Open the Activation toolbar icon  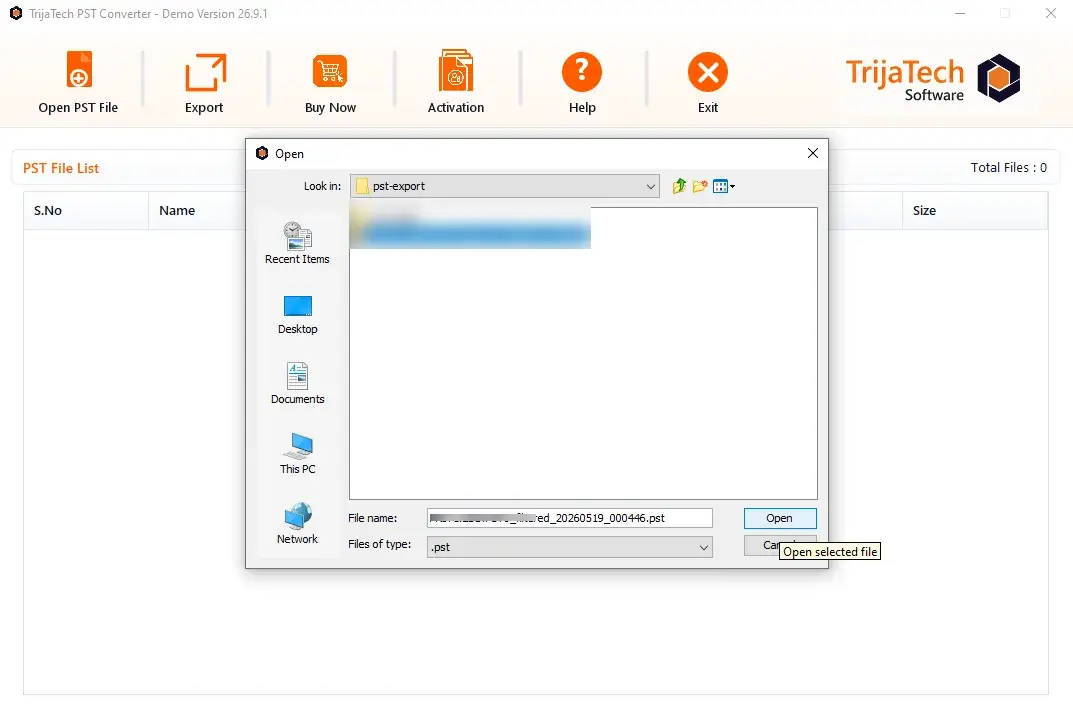(456, 70)
